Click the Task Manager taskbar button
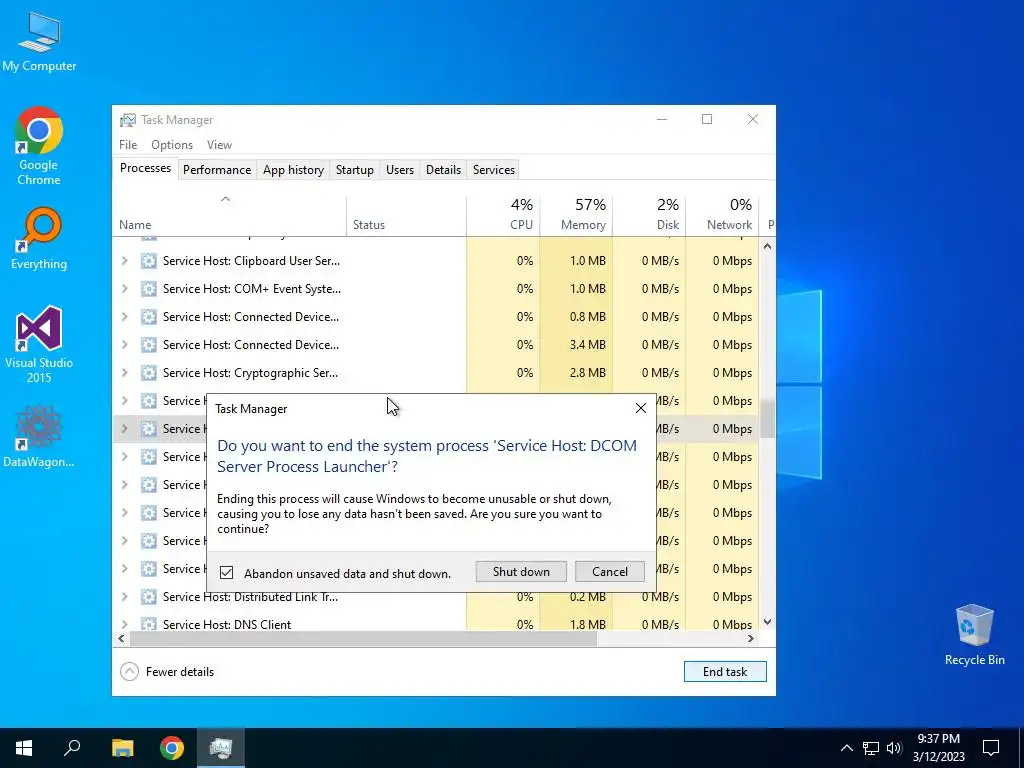 click(221, 748)
